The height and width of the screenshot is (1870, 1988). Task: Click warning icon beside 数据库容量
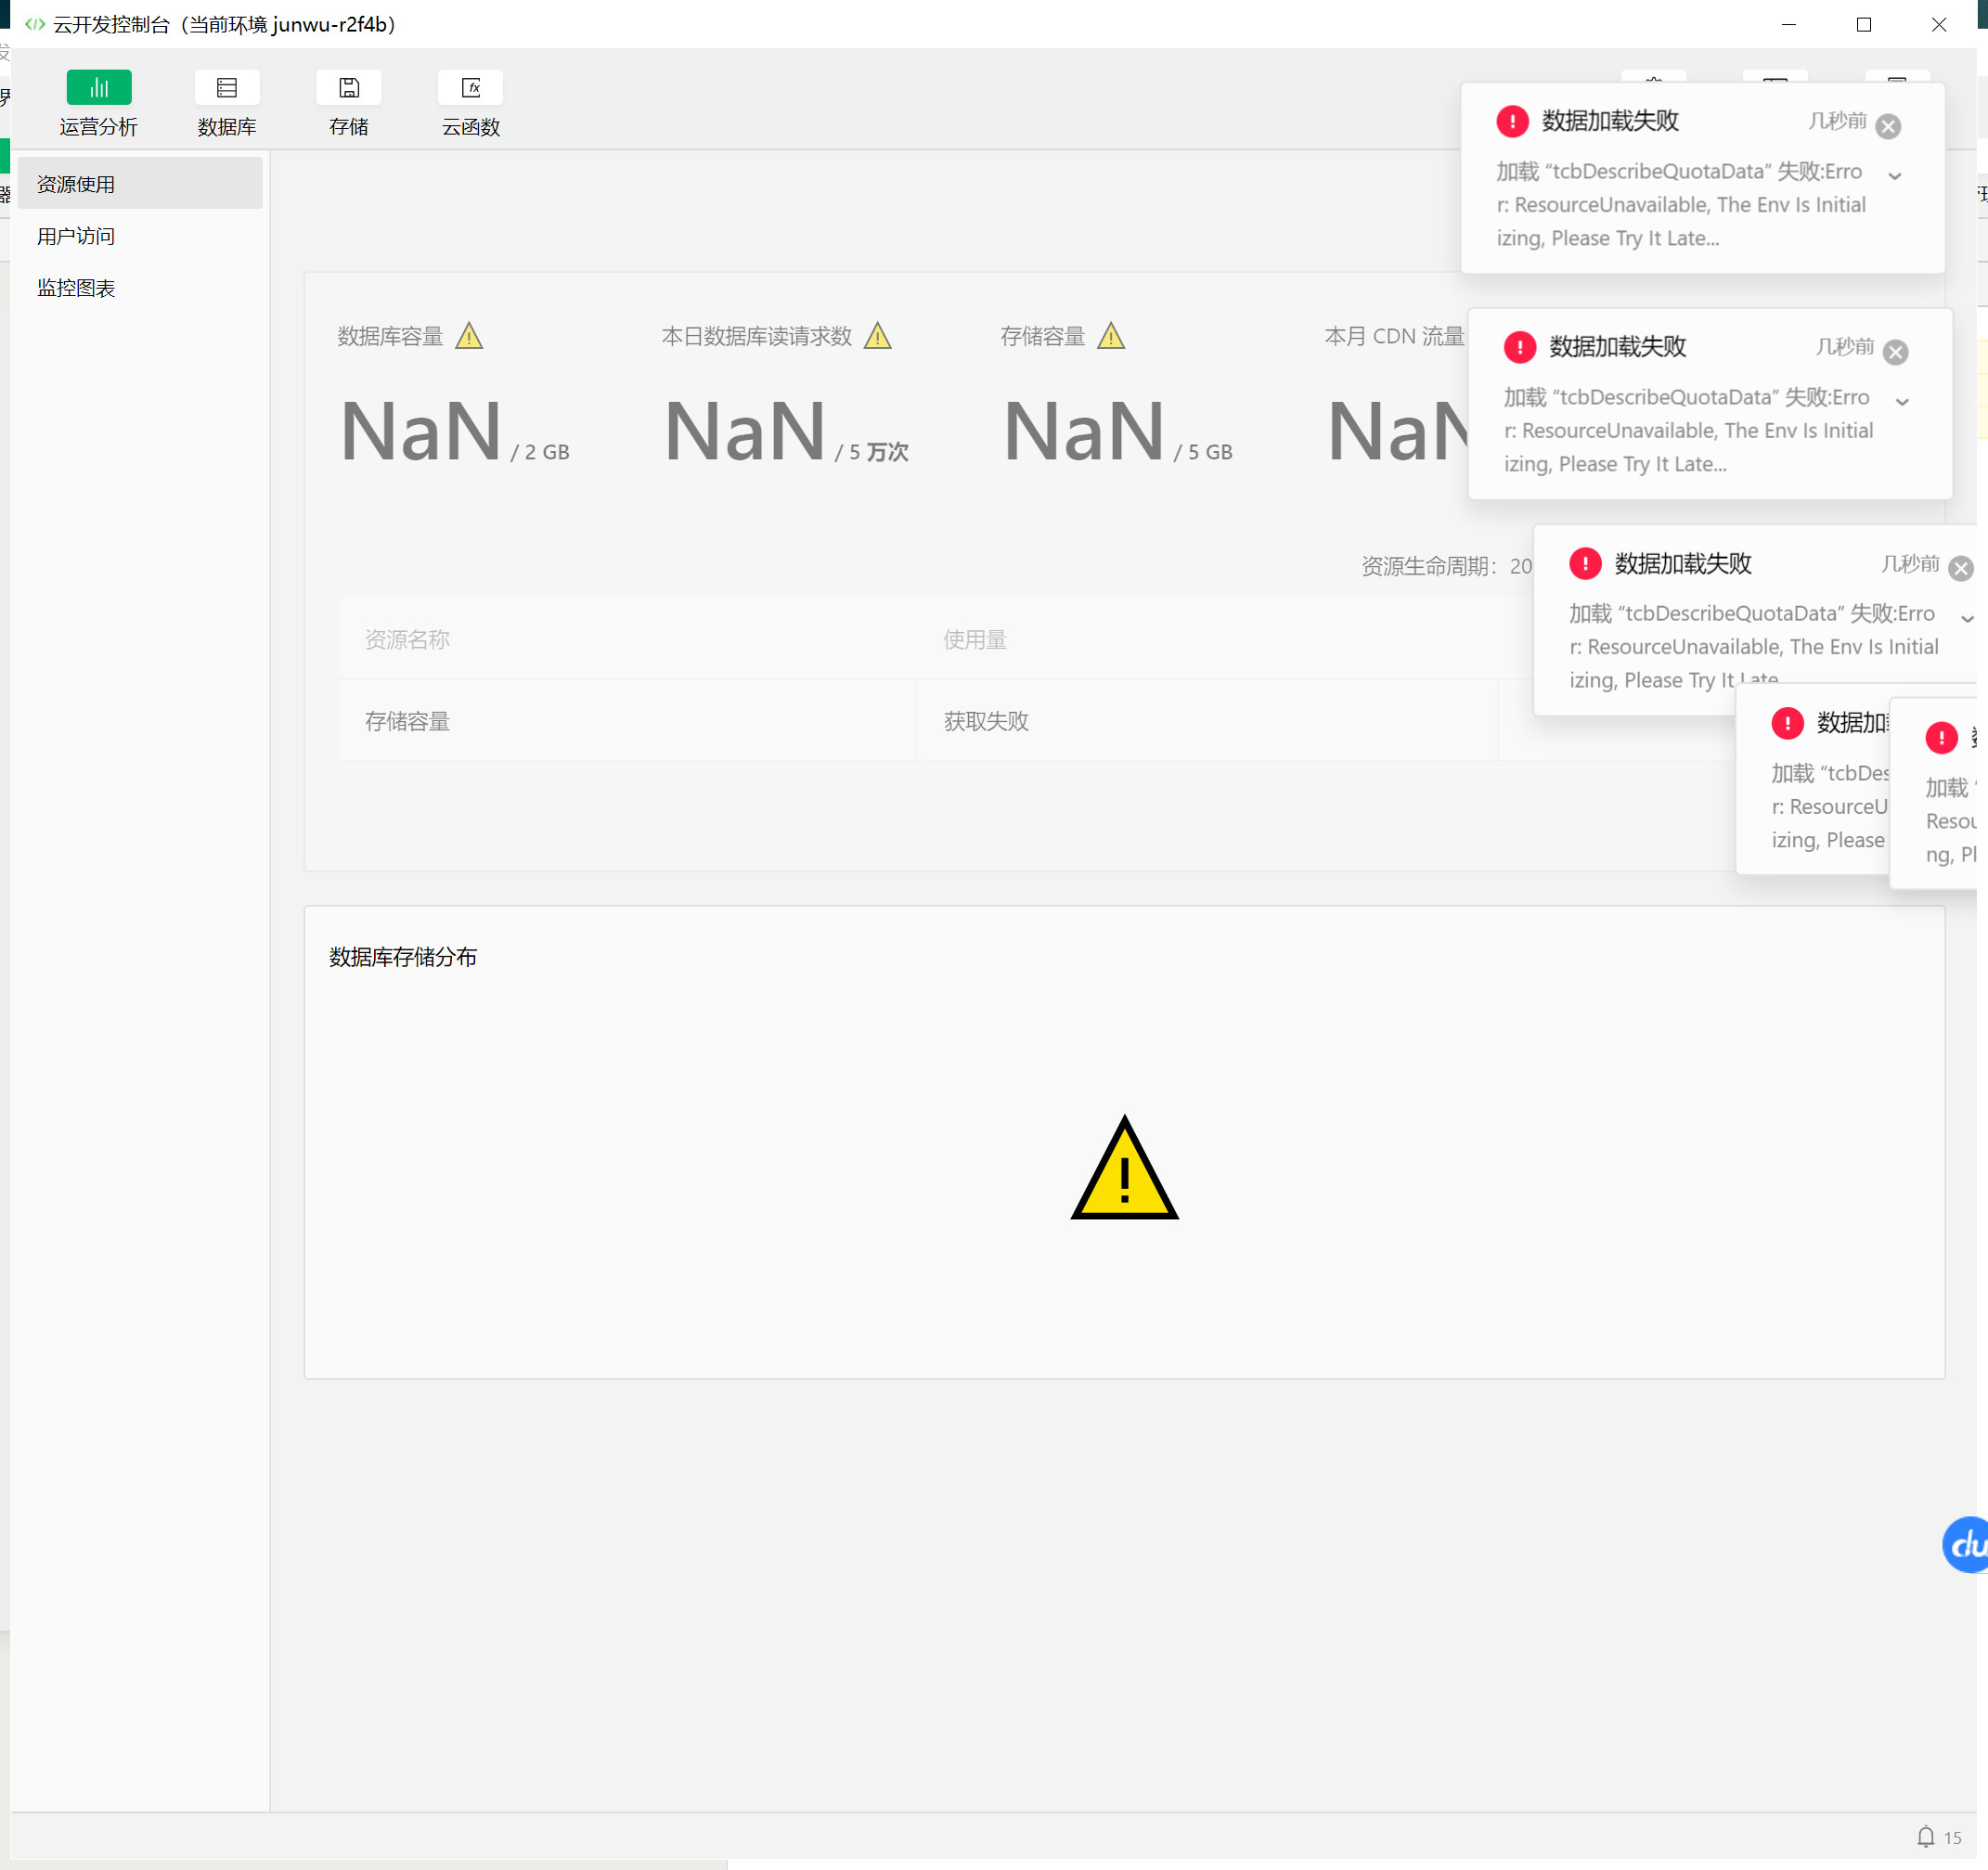(x=469, y=336)
